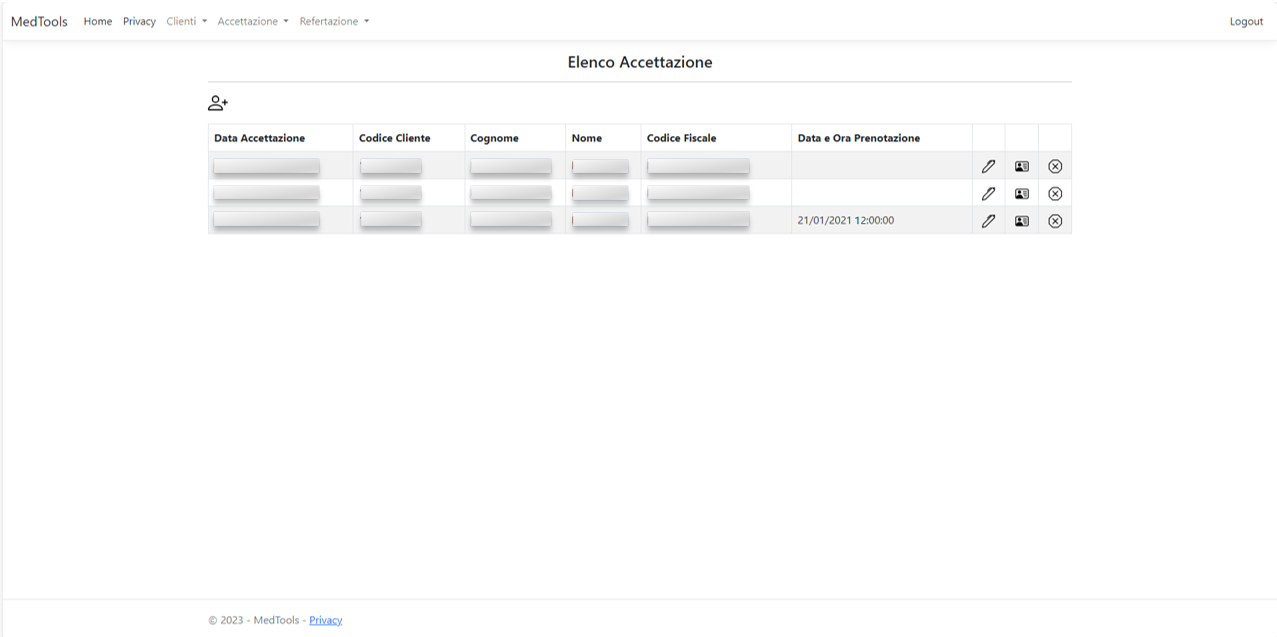Click the Logout link
The image size is (1277, 637).
pyautogui.click(x=1246, y=21)
